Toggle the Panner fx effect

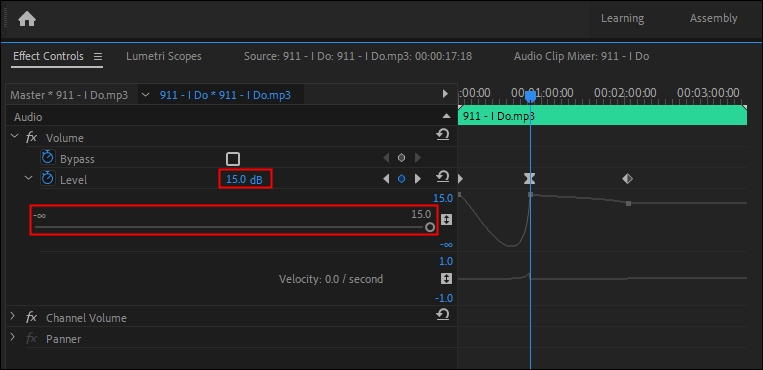31,338
